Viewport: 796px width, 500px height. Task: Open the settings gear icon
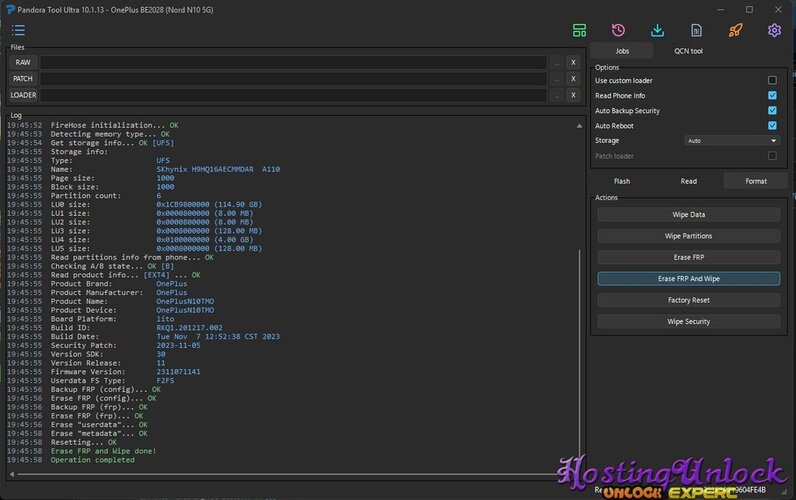click(774, 30)
